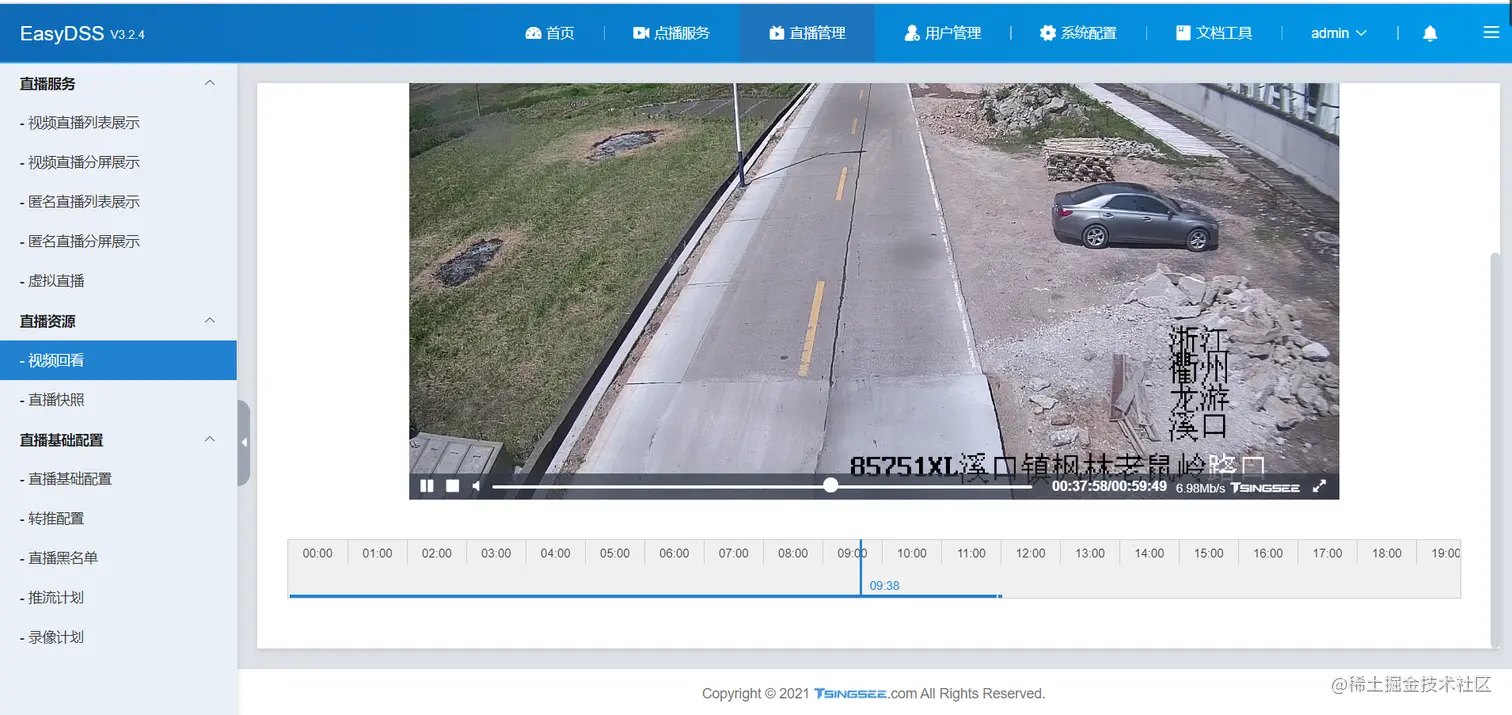Click the page vertical scrollbar
This screenshot has height=715, width=1512.
point(1496,450)
